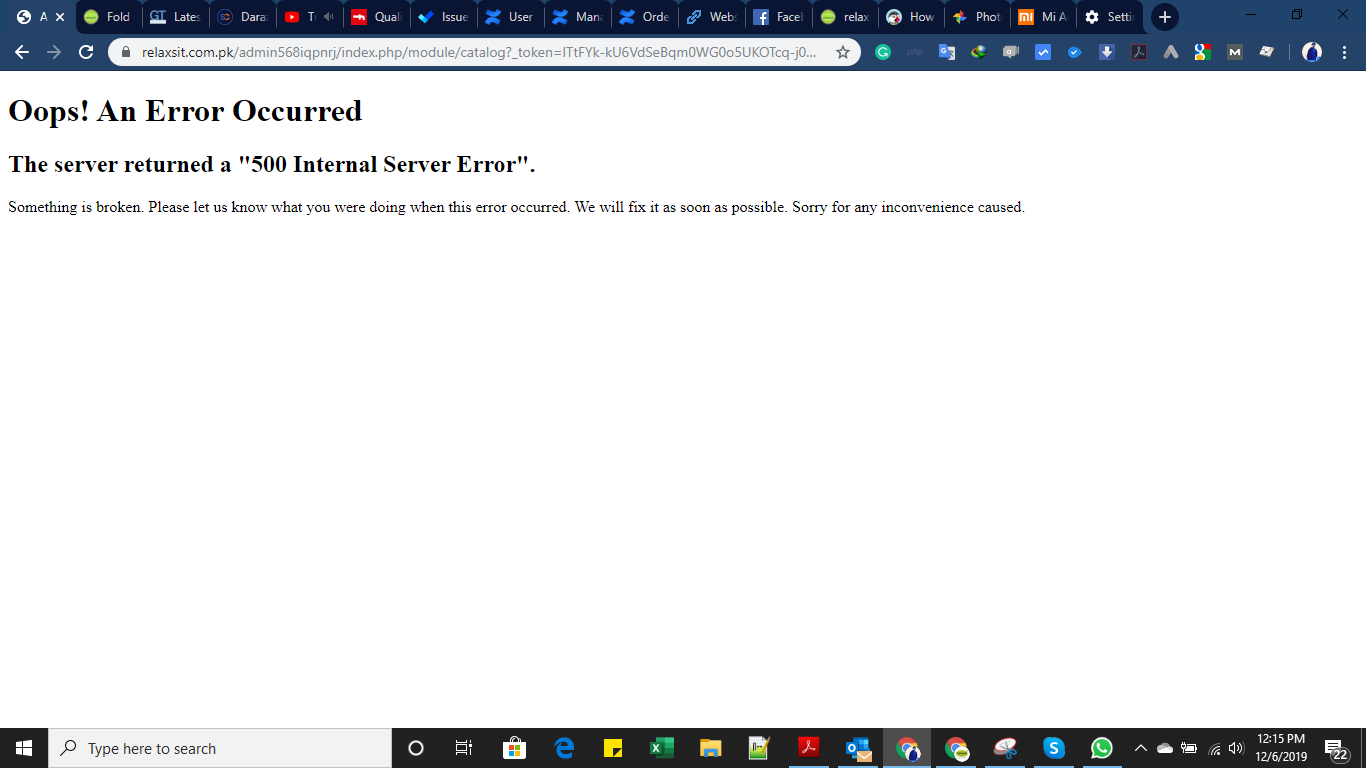
Task: Switch to the 'Lates' tab
Action: (175, 17)
